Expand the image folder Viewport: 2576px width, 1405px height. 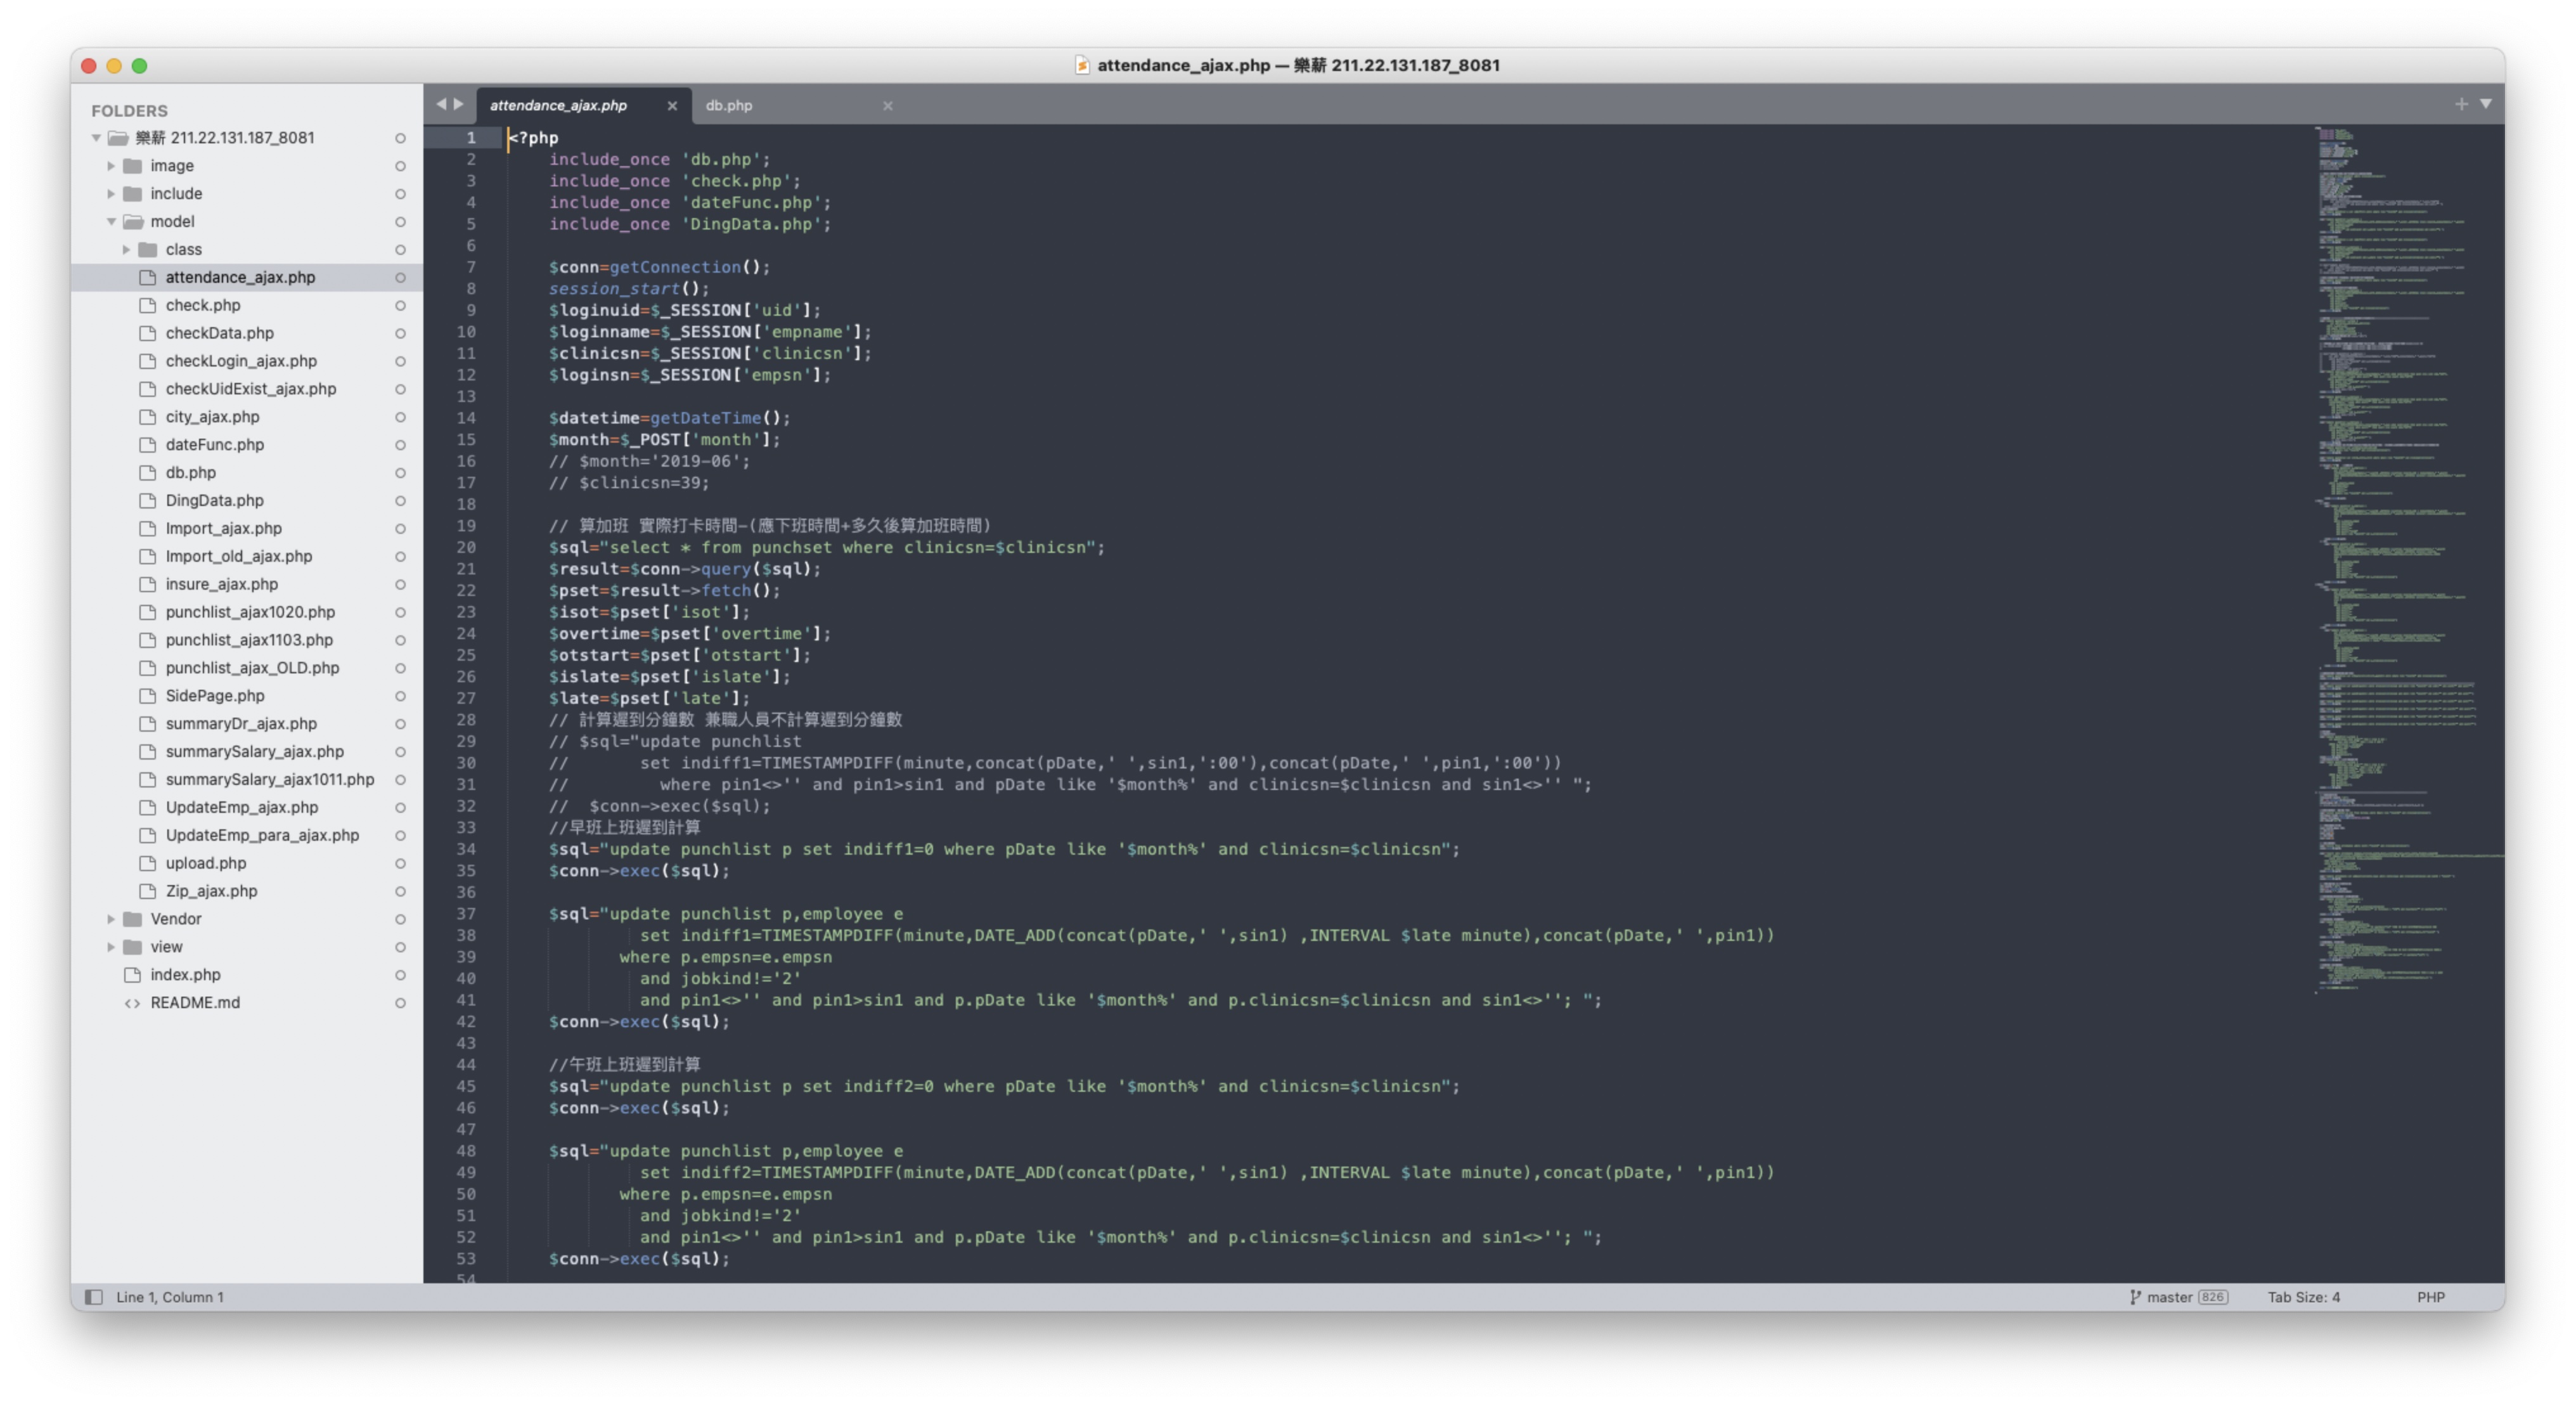[111, 166]
